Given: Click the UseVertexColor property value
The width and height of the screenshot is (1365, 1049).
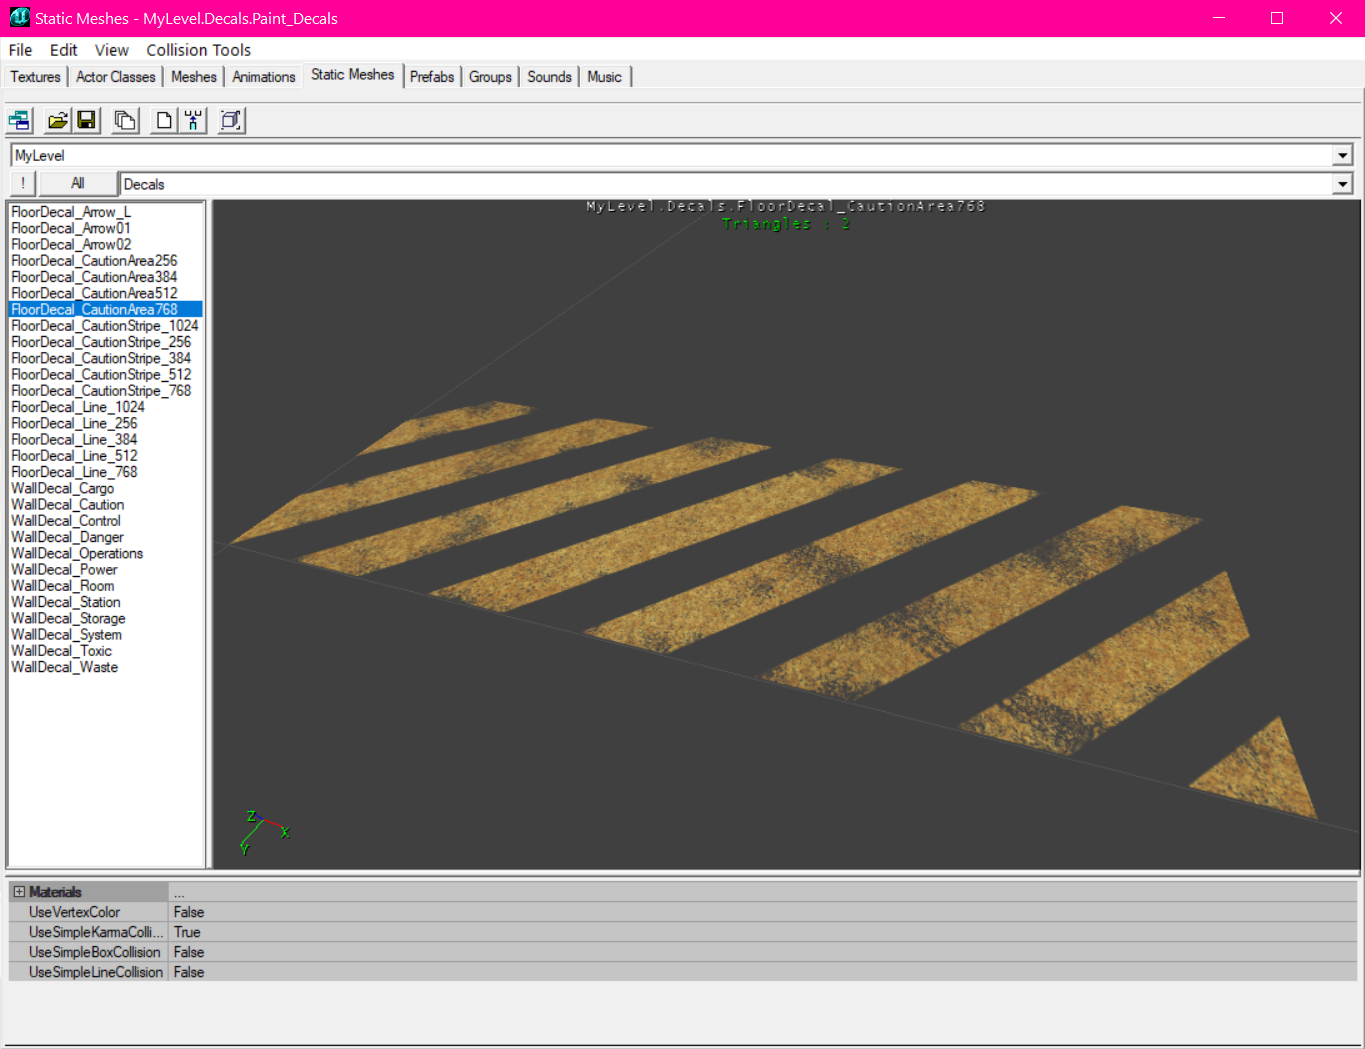Looking at the screenshot, I should pos(189,912).
